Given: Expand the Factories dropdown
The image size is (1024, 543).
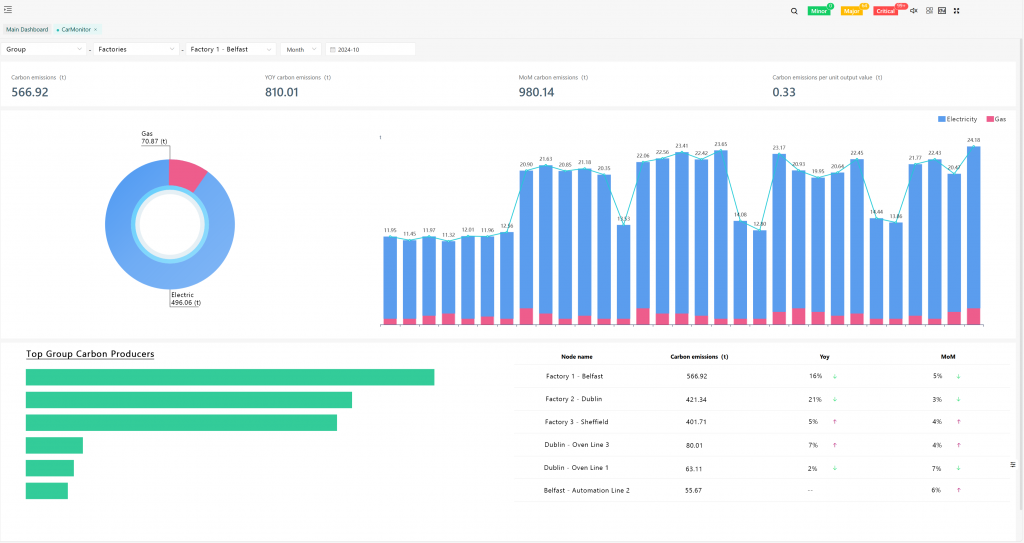Looking at the screenshot, I should 137,49.
